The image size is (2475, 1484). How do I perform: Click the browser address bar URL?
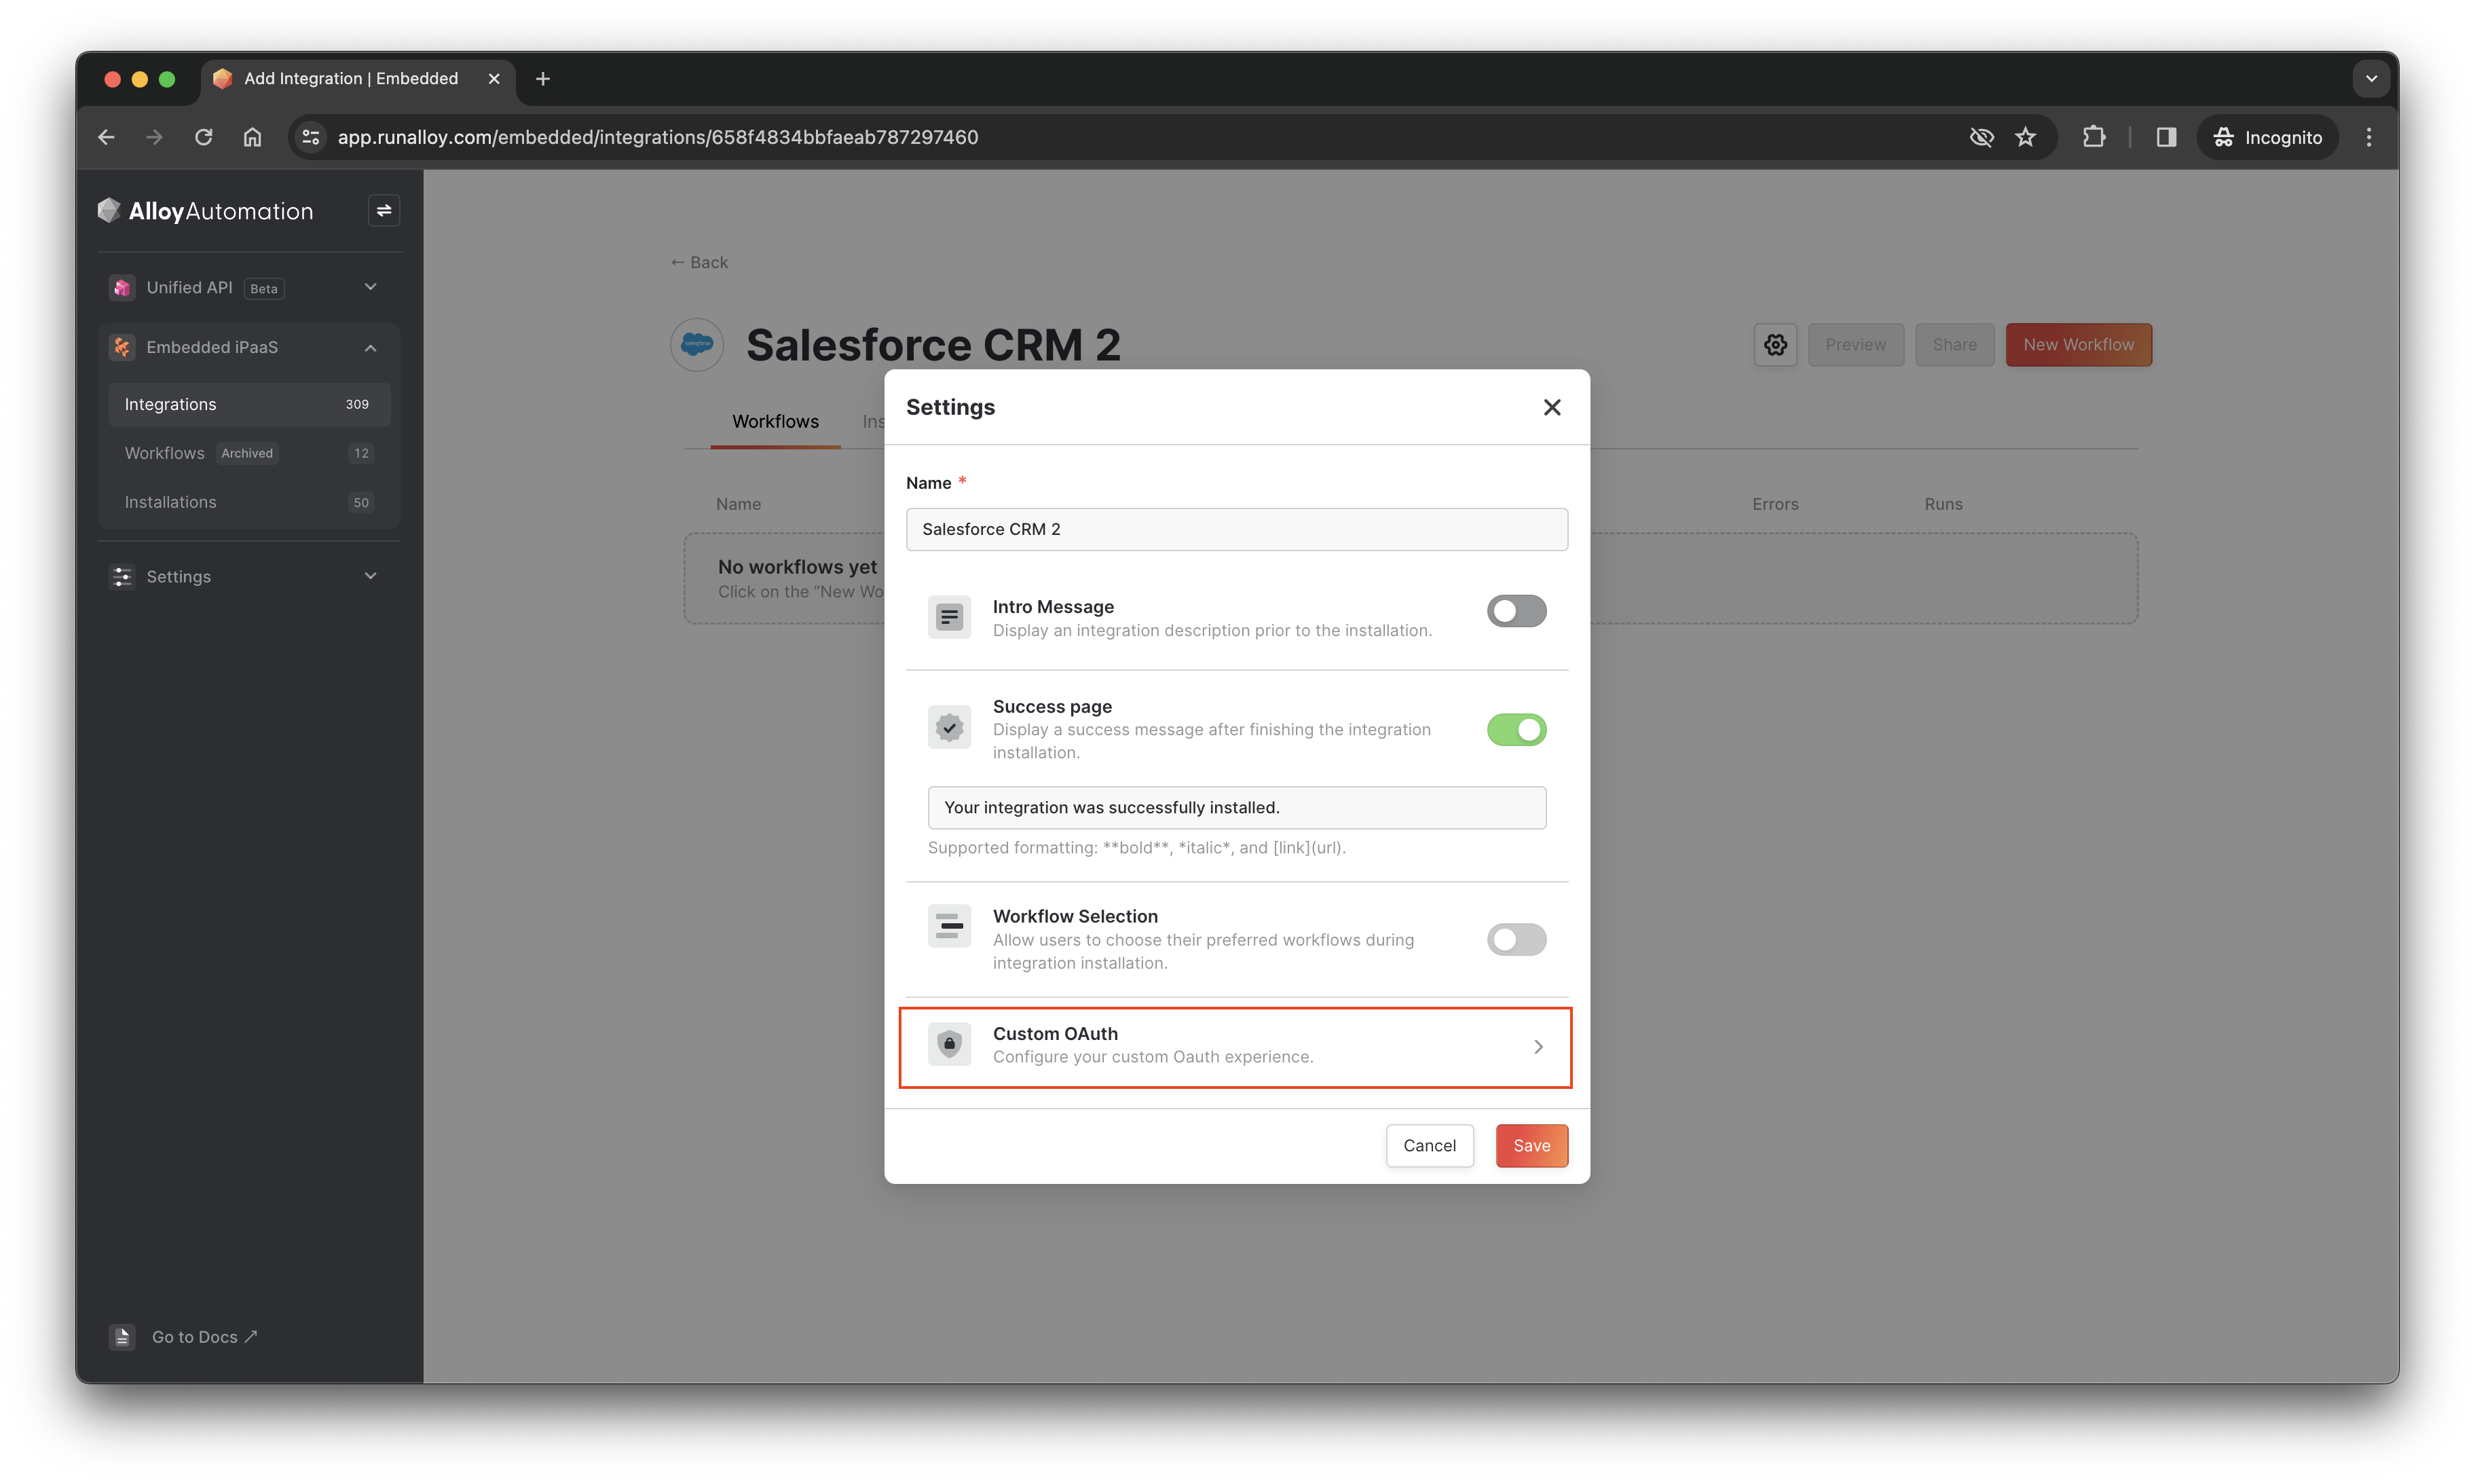tap(657, 137)
